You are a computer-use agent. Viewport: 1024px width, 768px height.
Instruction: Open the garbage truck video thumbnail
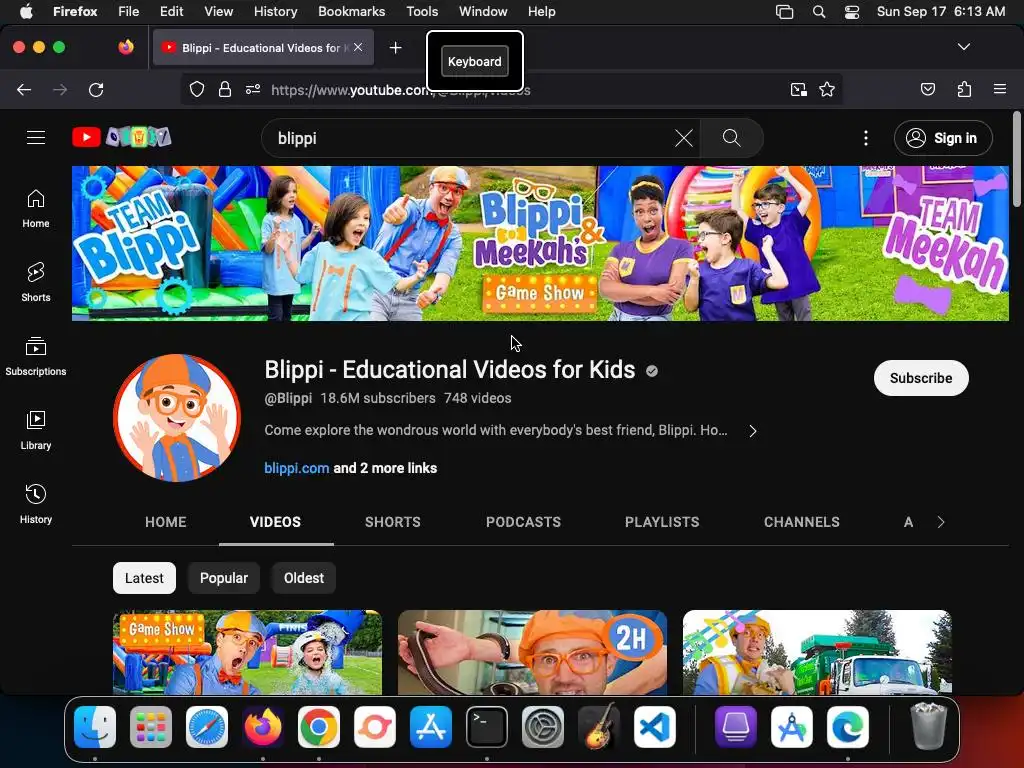[x=817, y=652]
